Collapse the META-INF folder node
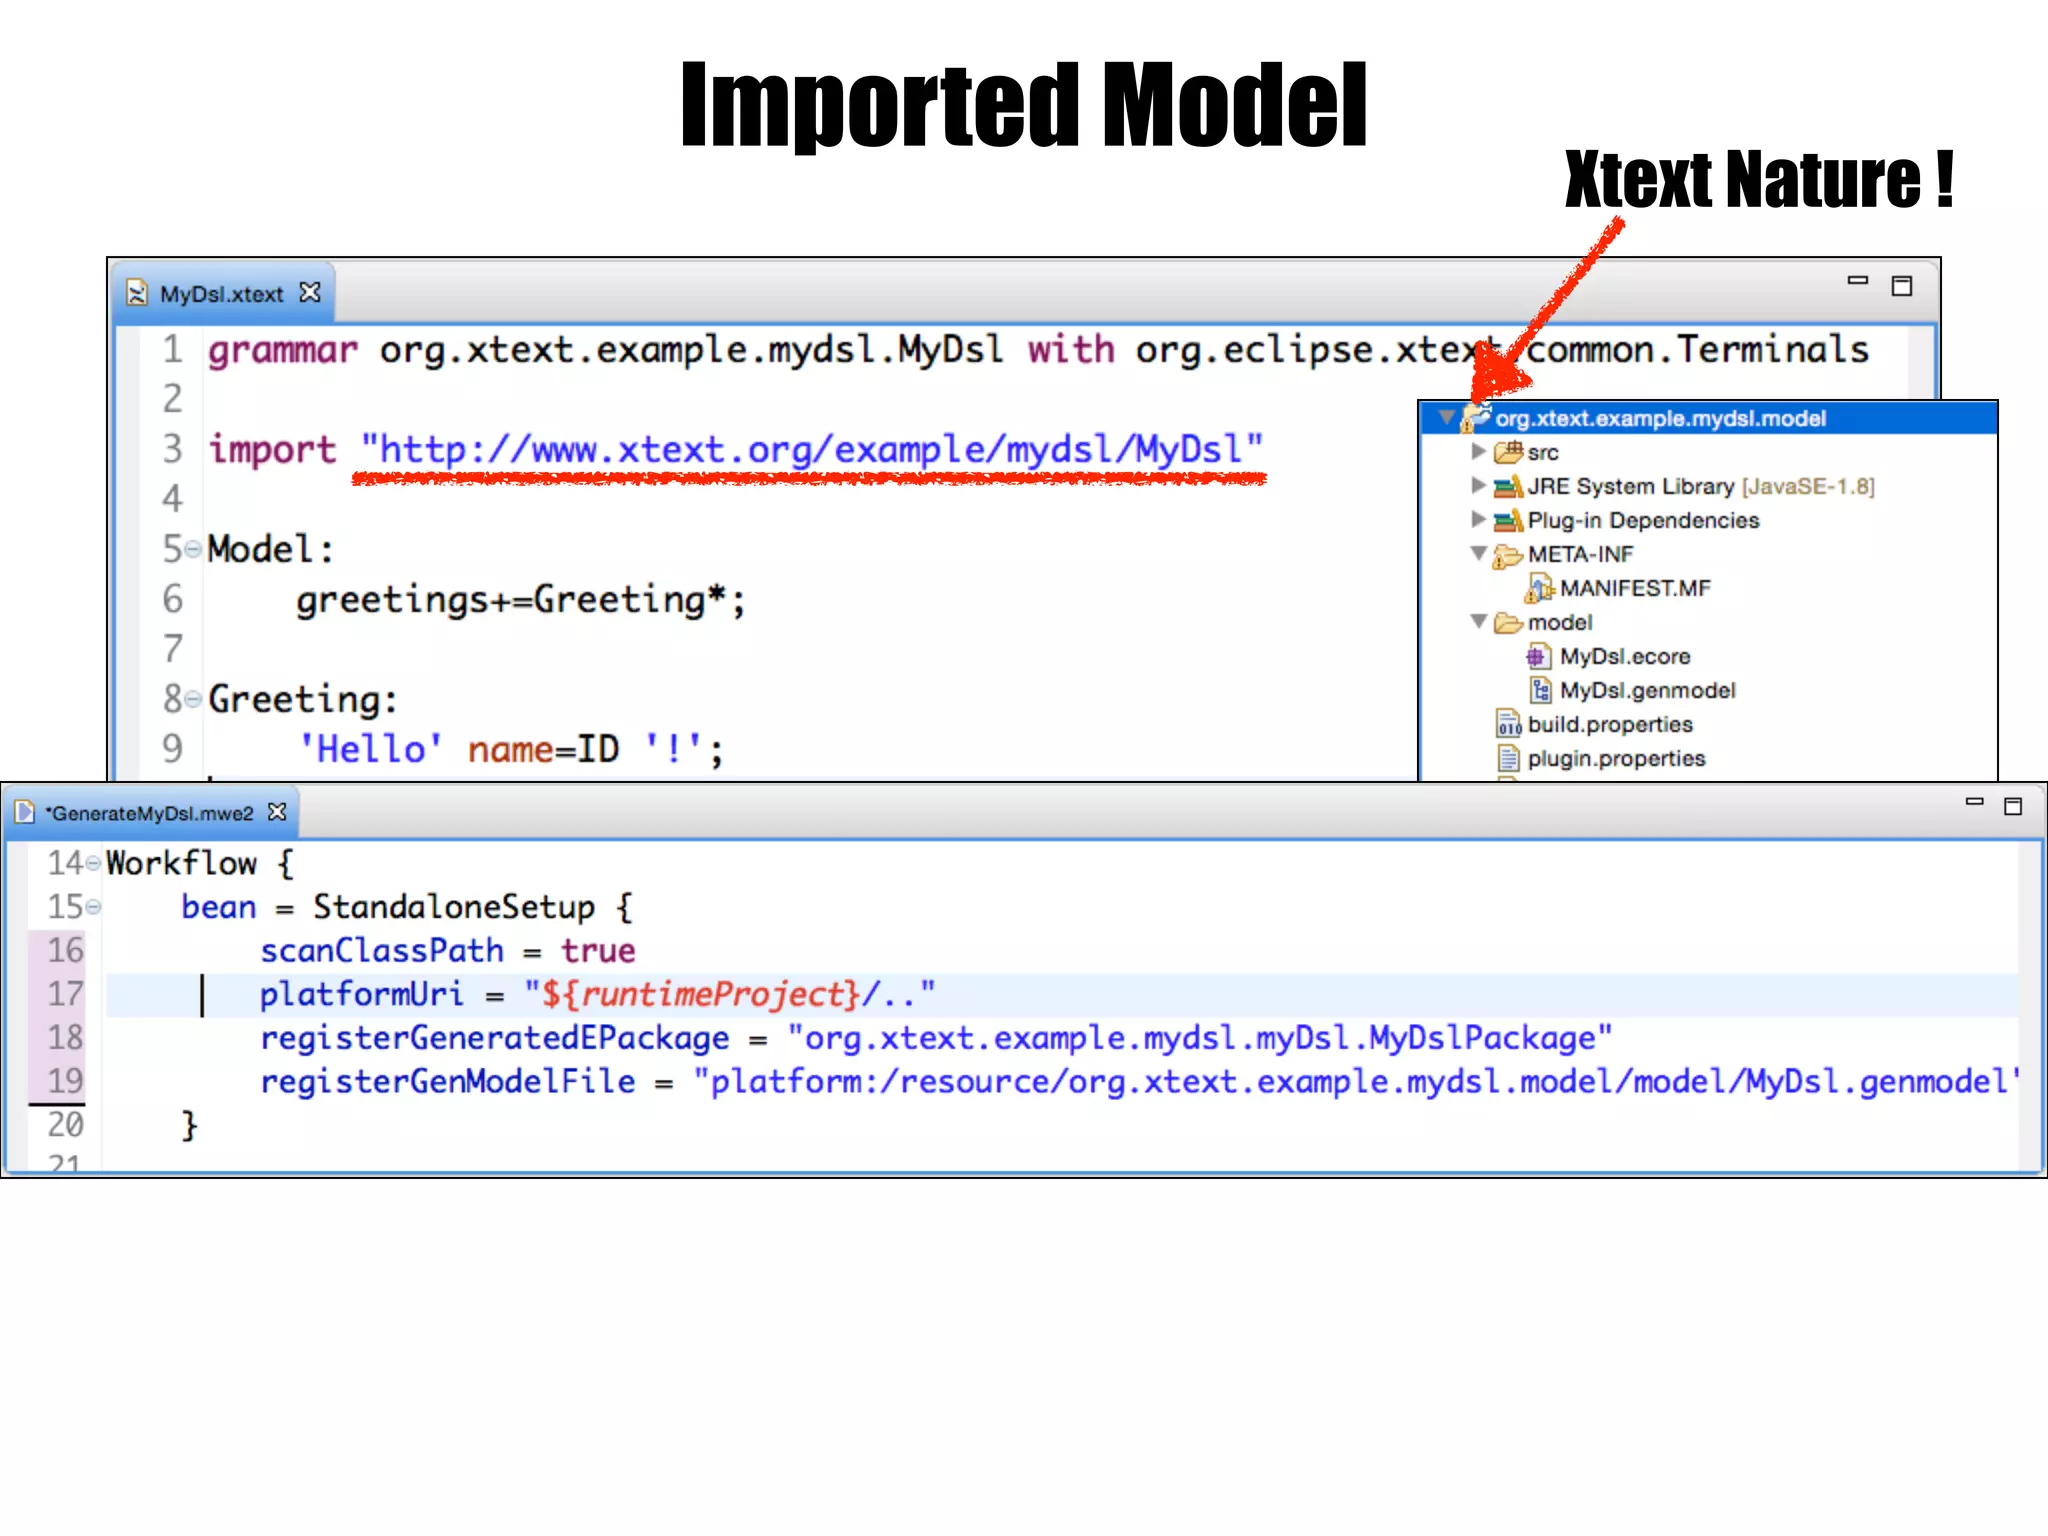 click(1478, 553)
